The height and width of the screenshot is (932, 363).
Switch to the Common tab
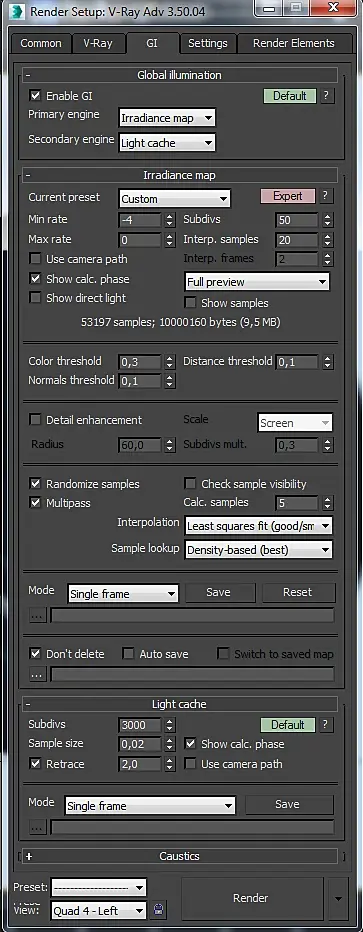(40, 43)
